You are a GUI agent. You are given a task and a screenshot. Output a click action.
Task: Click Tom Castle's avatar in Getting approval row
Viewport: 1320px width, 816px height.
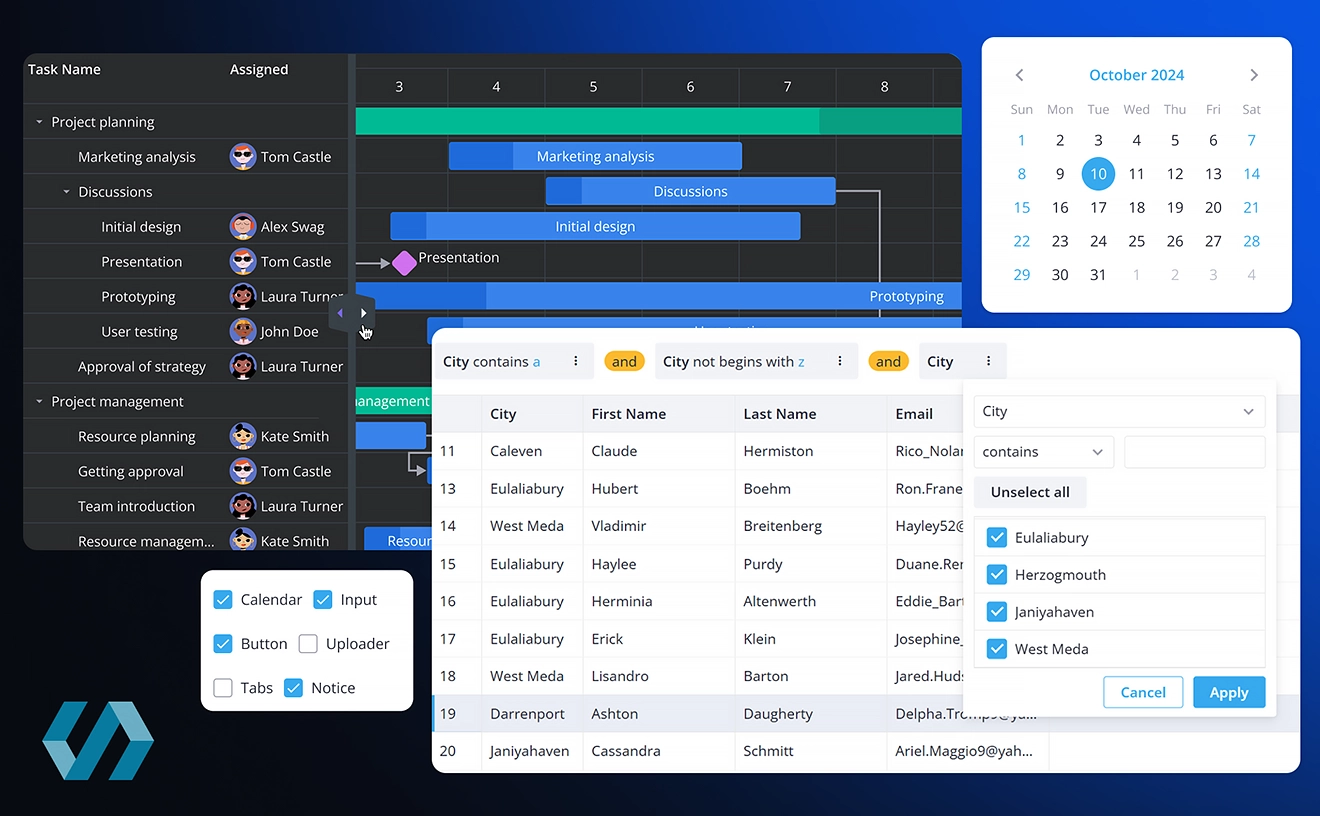pyautogui.click(x=242, y=471)
